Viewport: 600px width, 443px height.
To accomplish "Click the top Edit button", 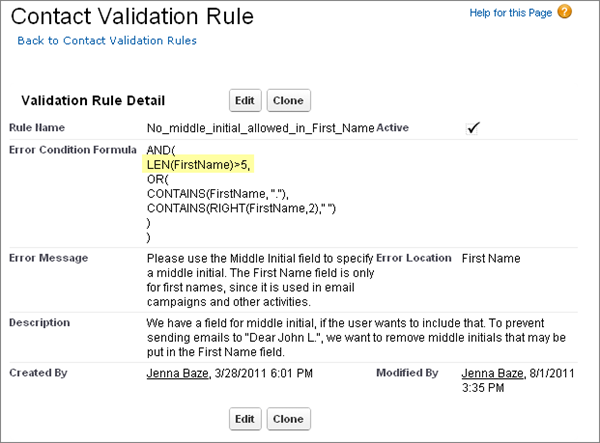I will (245, 100).
